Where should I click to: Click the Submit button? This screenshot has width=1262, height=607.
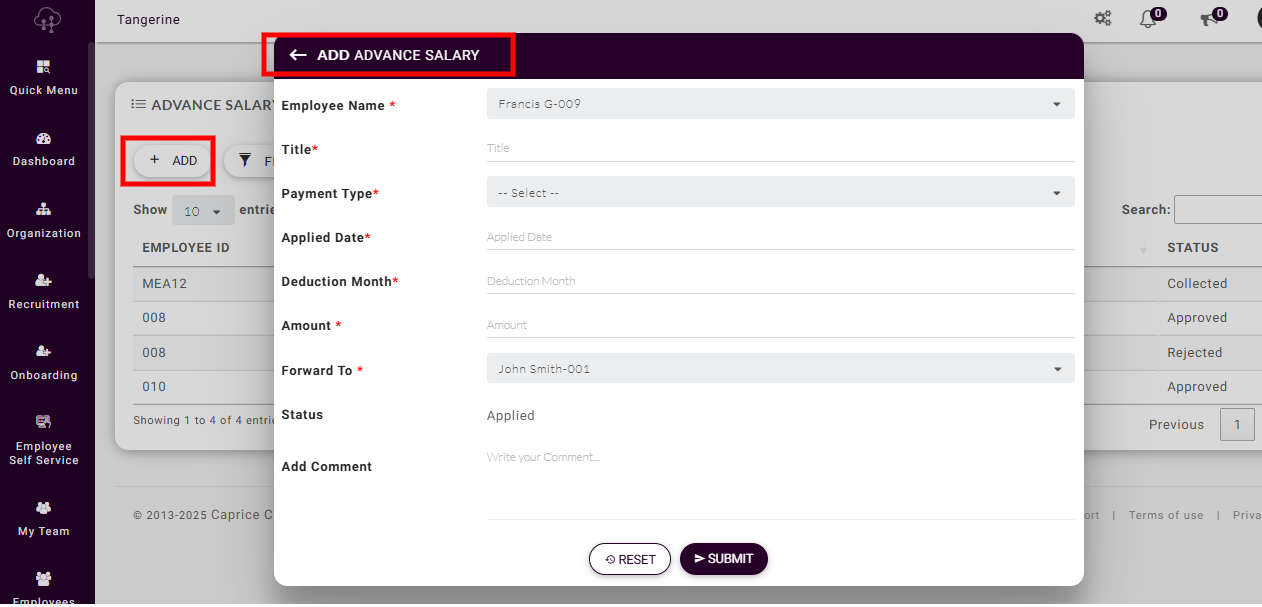coord(723,559)
